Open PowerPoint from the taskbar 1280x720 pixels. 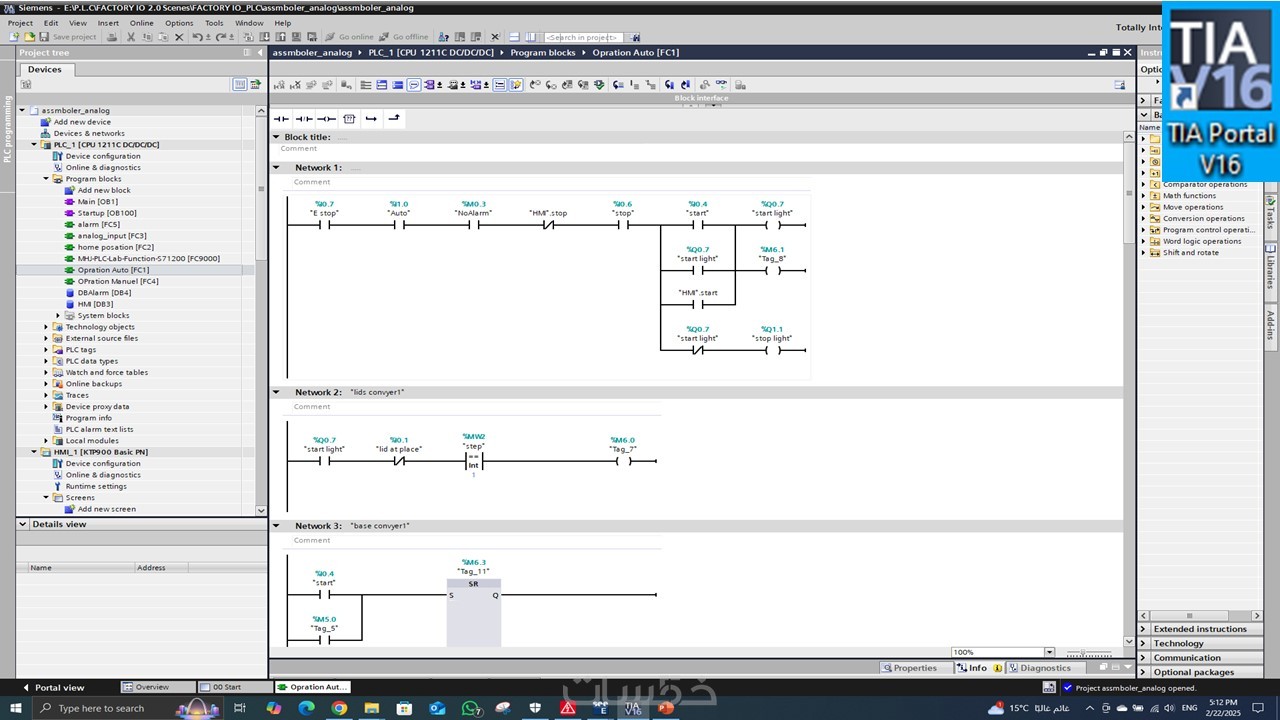[665, 708]
